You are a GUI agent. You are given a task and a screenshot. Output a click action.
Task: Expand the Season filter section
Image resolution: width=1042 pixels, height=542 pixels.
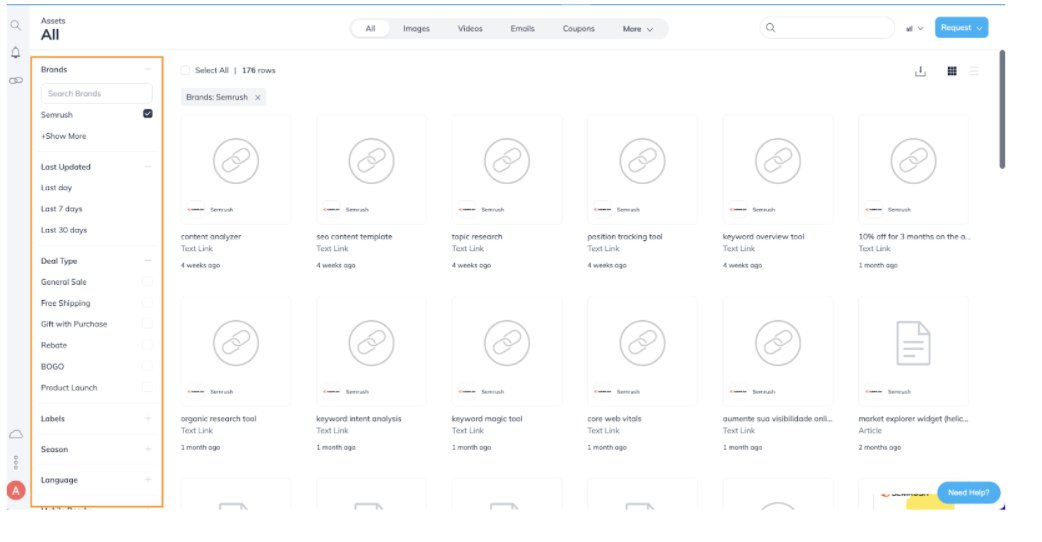click(x=148, y=449)
